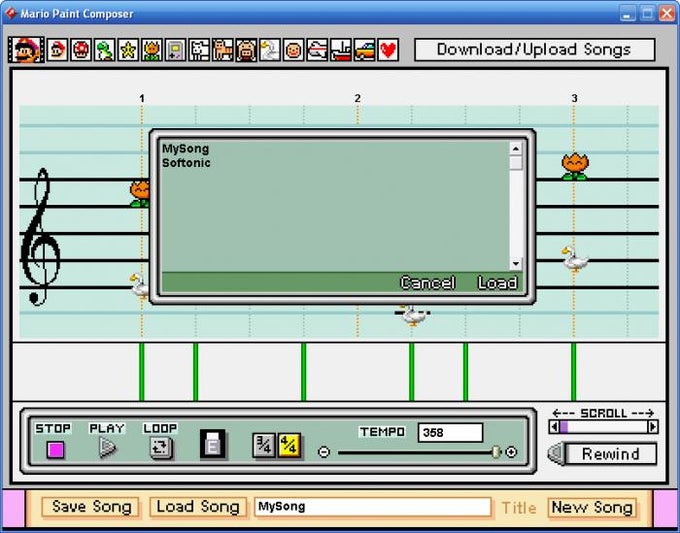Open Download/Upload Songs
680x533 pixels.
(534, 50)
